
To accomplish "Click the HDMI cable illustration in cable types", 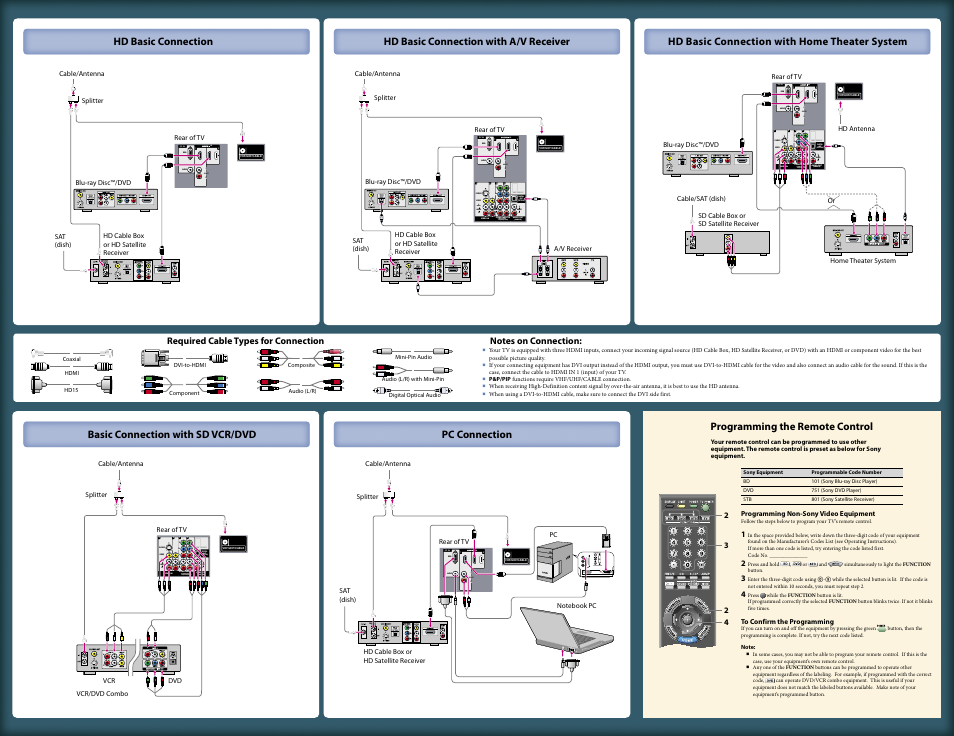I will click(72, 366).
